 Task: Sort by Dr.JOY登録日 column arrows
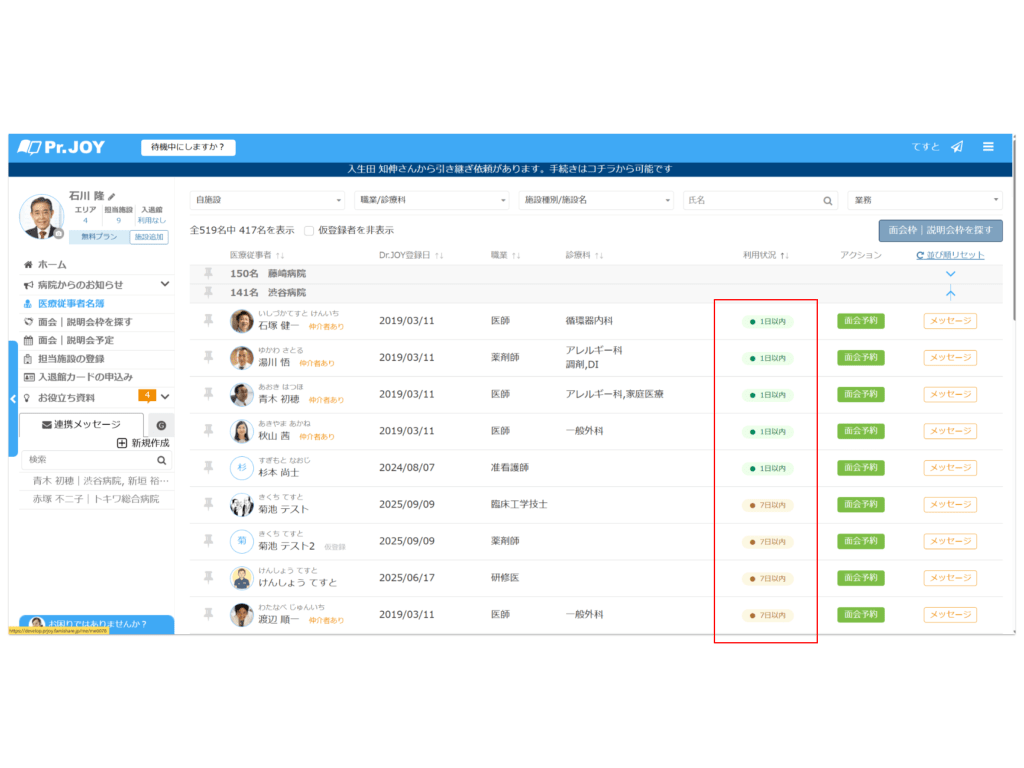click(x=439, y=256)
